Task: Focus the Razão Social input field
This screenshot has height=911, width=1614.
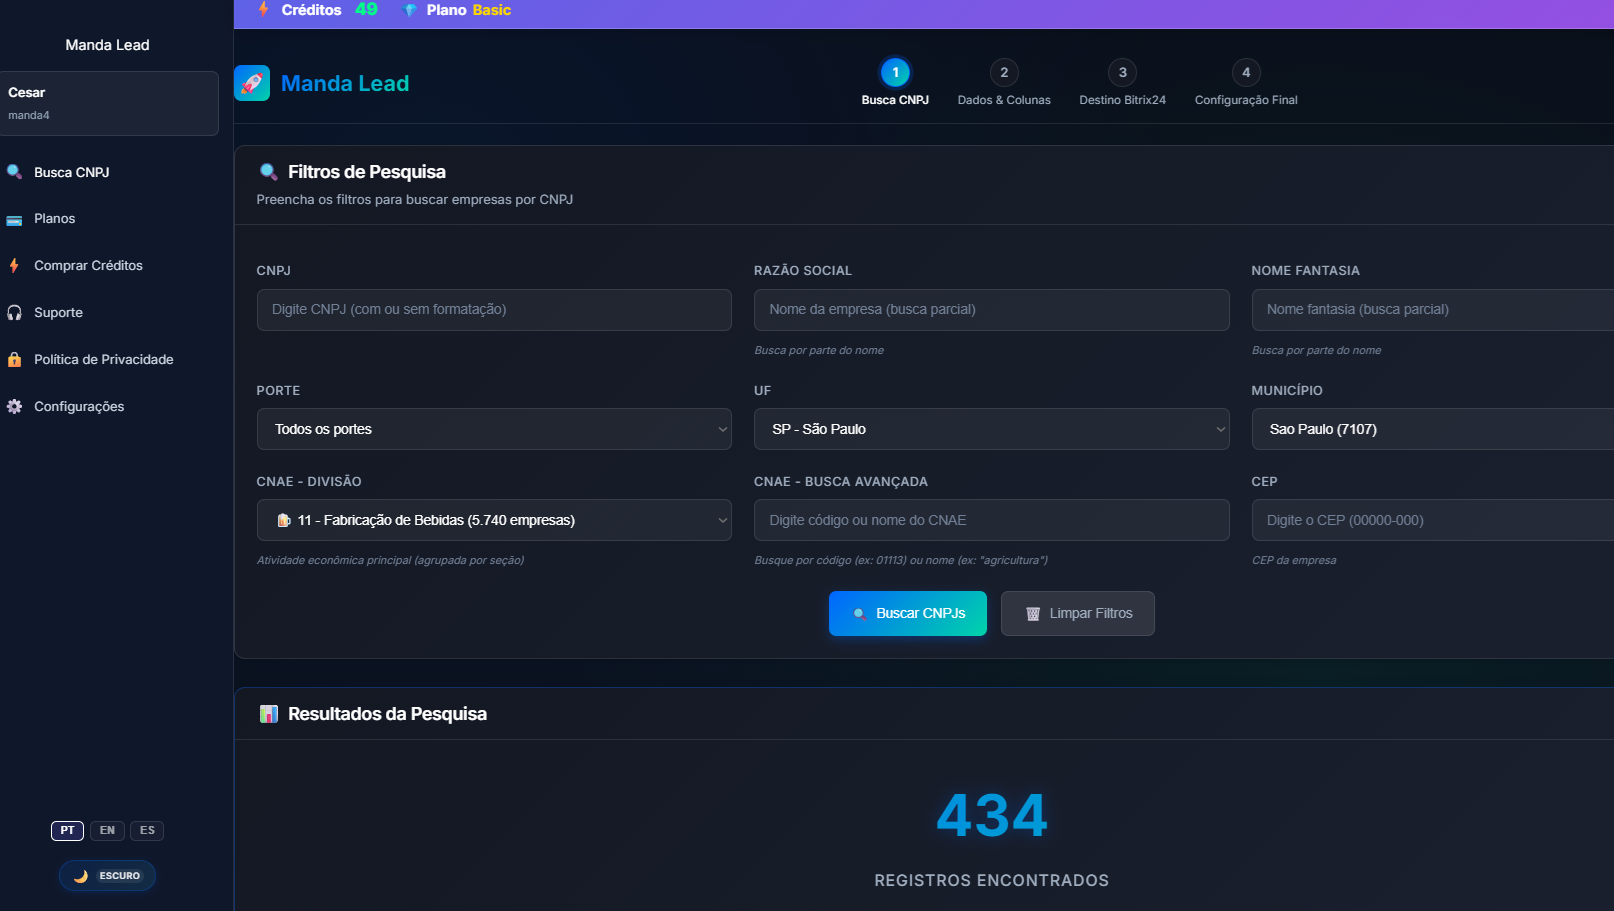Action: (x=991, y=310)
